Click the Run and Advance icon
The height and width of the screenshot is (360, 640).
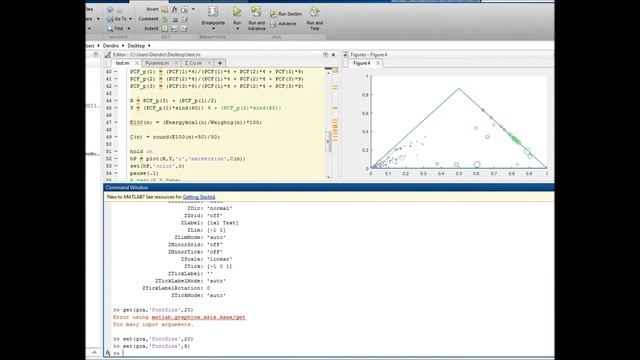256,11
